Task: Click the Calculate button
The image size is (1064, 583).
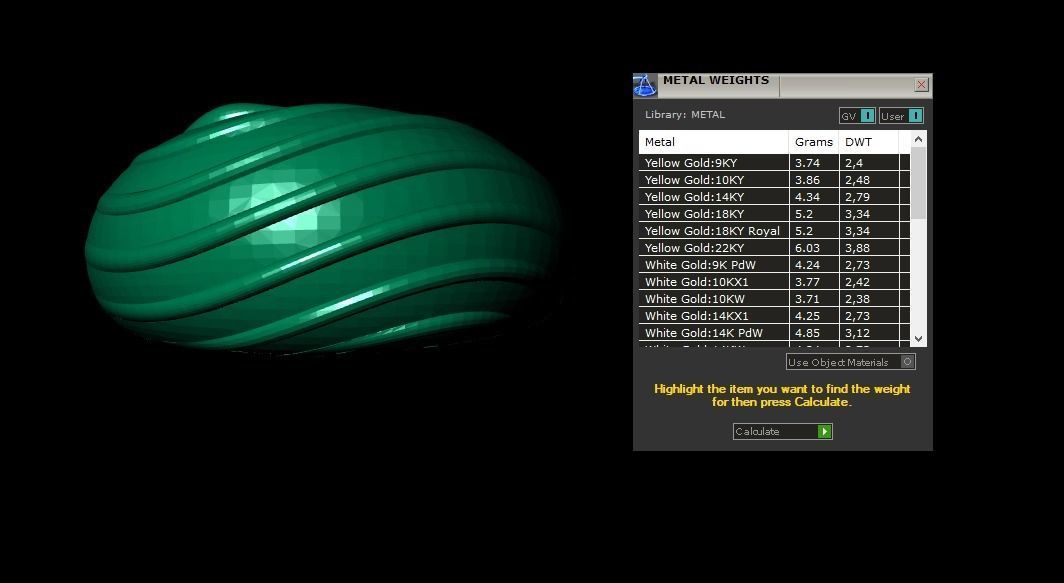Action: pyautogui.click(x=782, y=432)
